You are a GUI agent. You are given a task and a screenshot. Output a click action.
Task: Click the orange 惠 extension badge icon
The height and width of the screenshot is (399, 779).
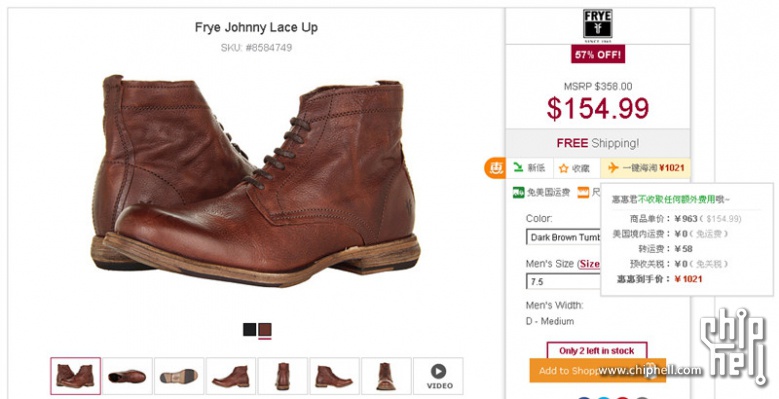coord(495,168)
